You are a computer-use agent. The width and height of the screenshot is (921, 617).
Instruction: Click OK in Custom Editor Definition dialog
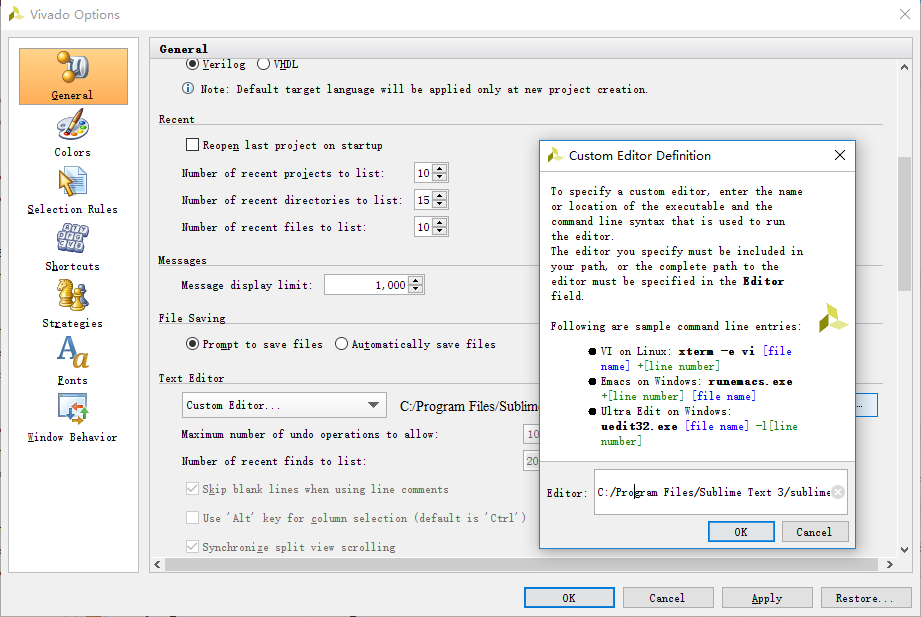coord(741,532)
